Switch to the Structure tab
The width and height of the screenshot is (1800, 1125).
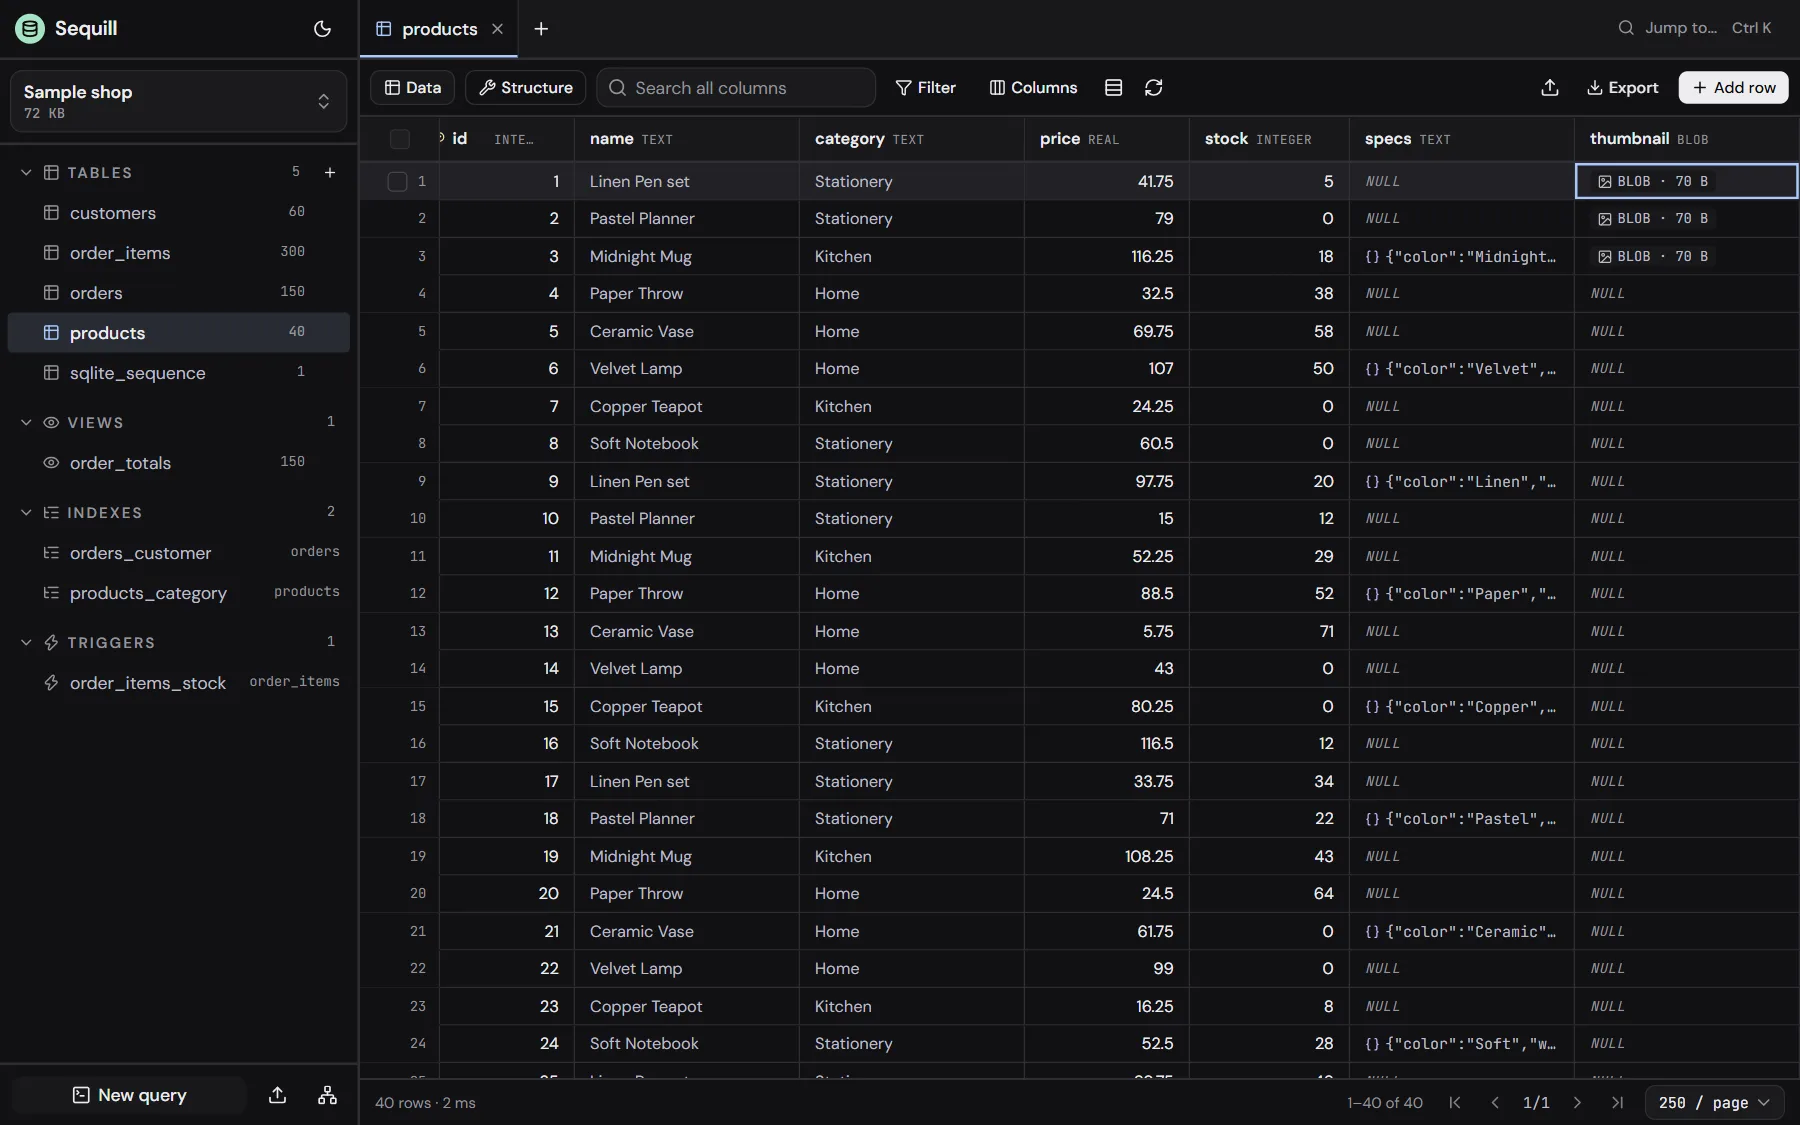click(526, 88)
